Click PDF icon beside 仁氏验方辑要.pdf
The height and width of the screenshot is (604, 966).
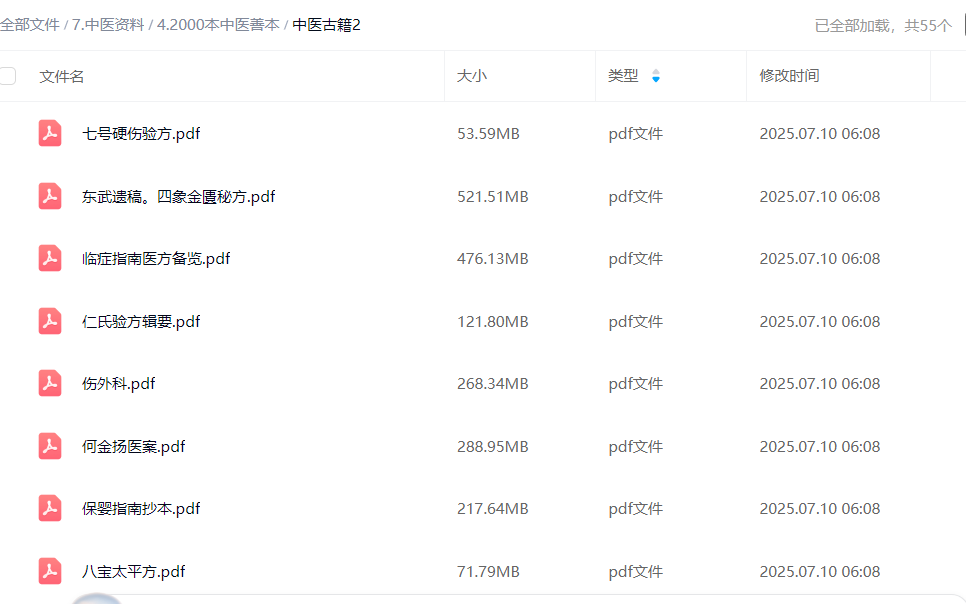(50, 321)
